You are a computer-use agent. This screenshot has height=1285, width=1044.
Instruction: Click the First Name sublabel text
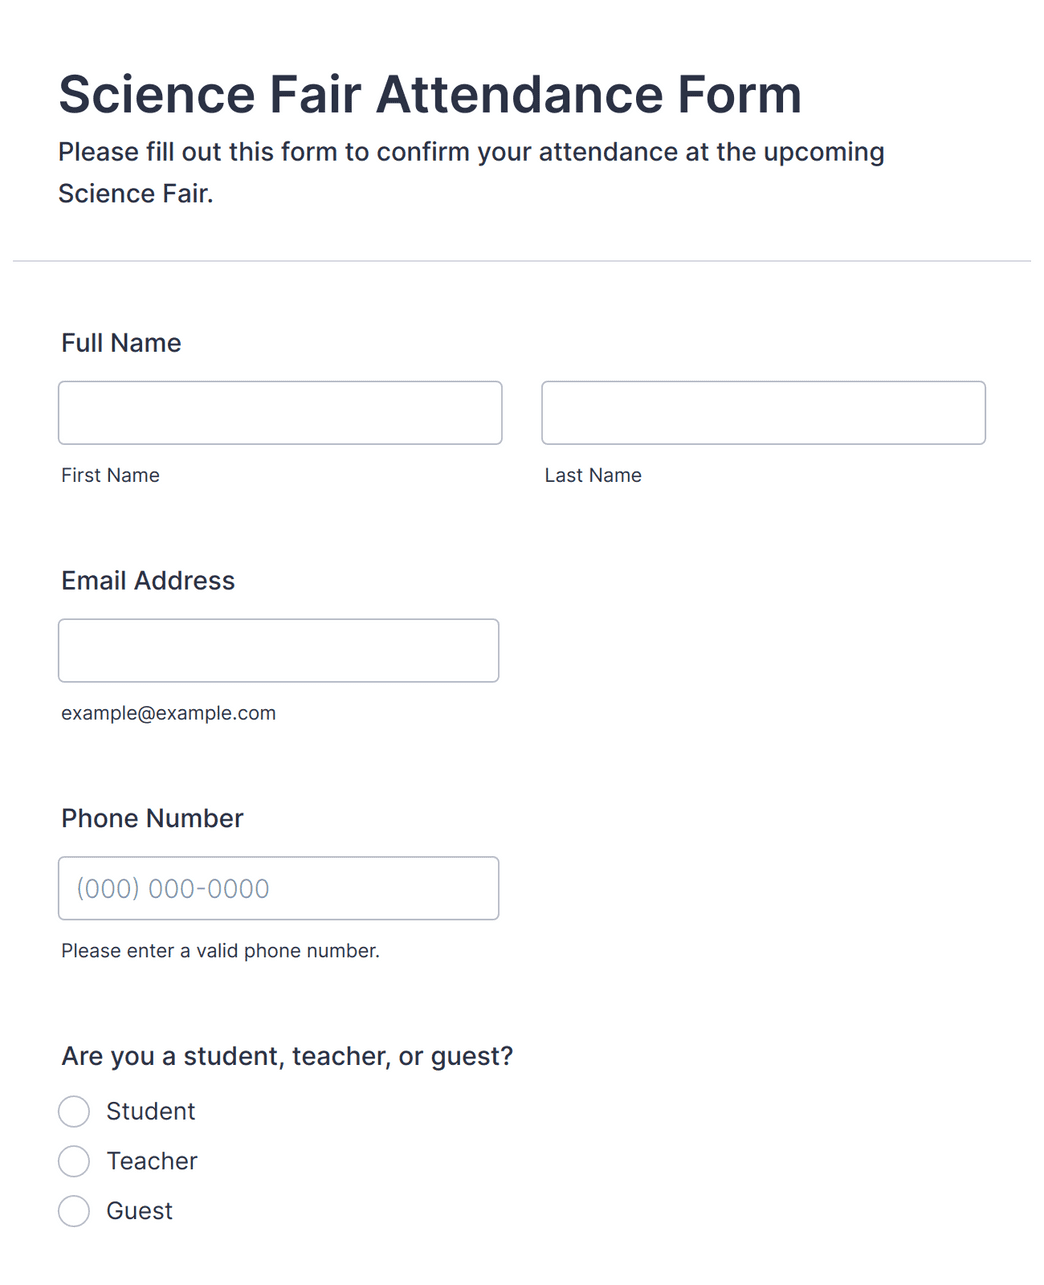(x=110, y=475)
